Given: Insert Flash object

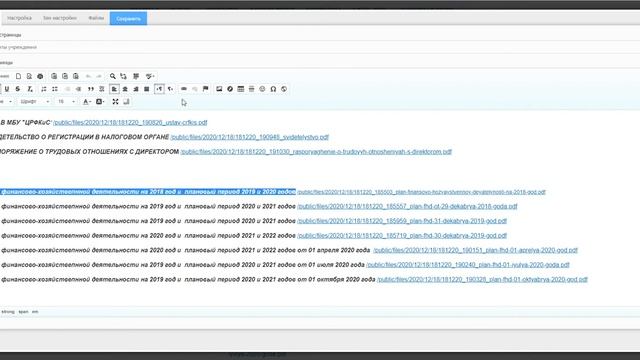Looking at the screenshot, I should coord(230,89).
